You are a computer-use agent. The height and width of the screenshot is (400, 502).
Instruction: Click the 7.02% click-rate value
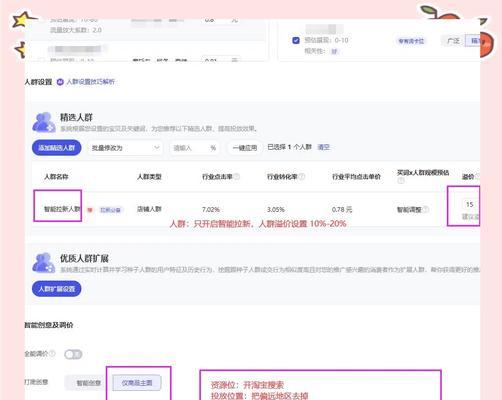(x=211, y=210)
